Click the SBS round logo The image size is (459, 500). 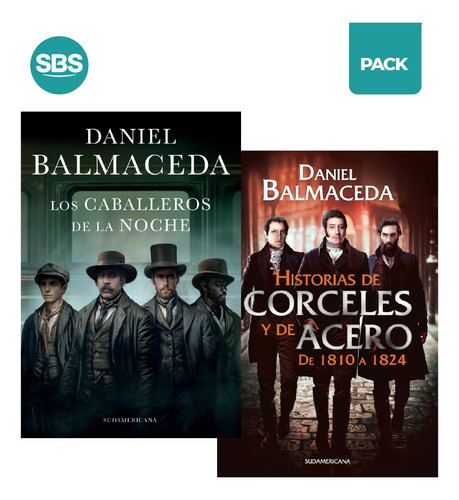59,65
